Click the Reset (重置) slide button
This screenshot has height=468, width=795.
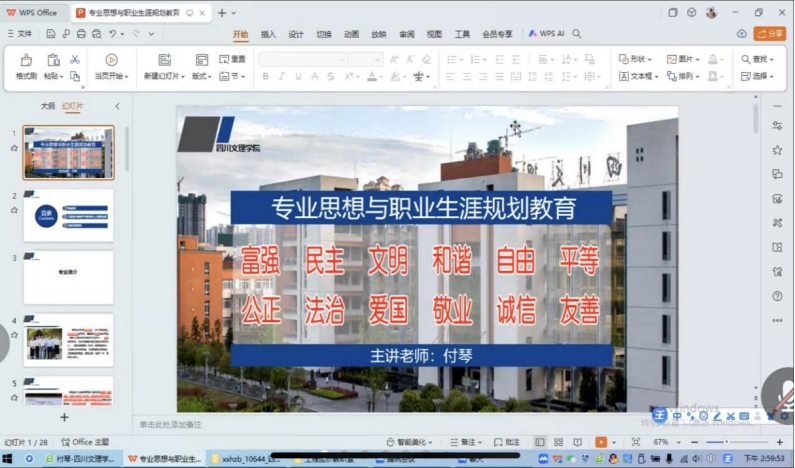[x=231, y=59]
